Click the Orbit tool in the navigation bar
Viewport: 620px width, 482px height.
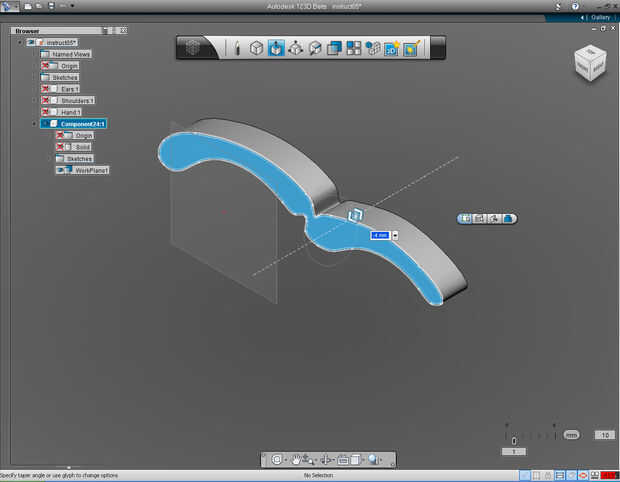(277, 459)
